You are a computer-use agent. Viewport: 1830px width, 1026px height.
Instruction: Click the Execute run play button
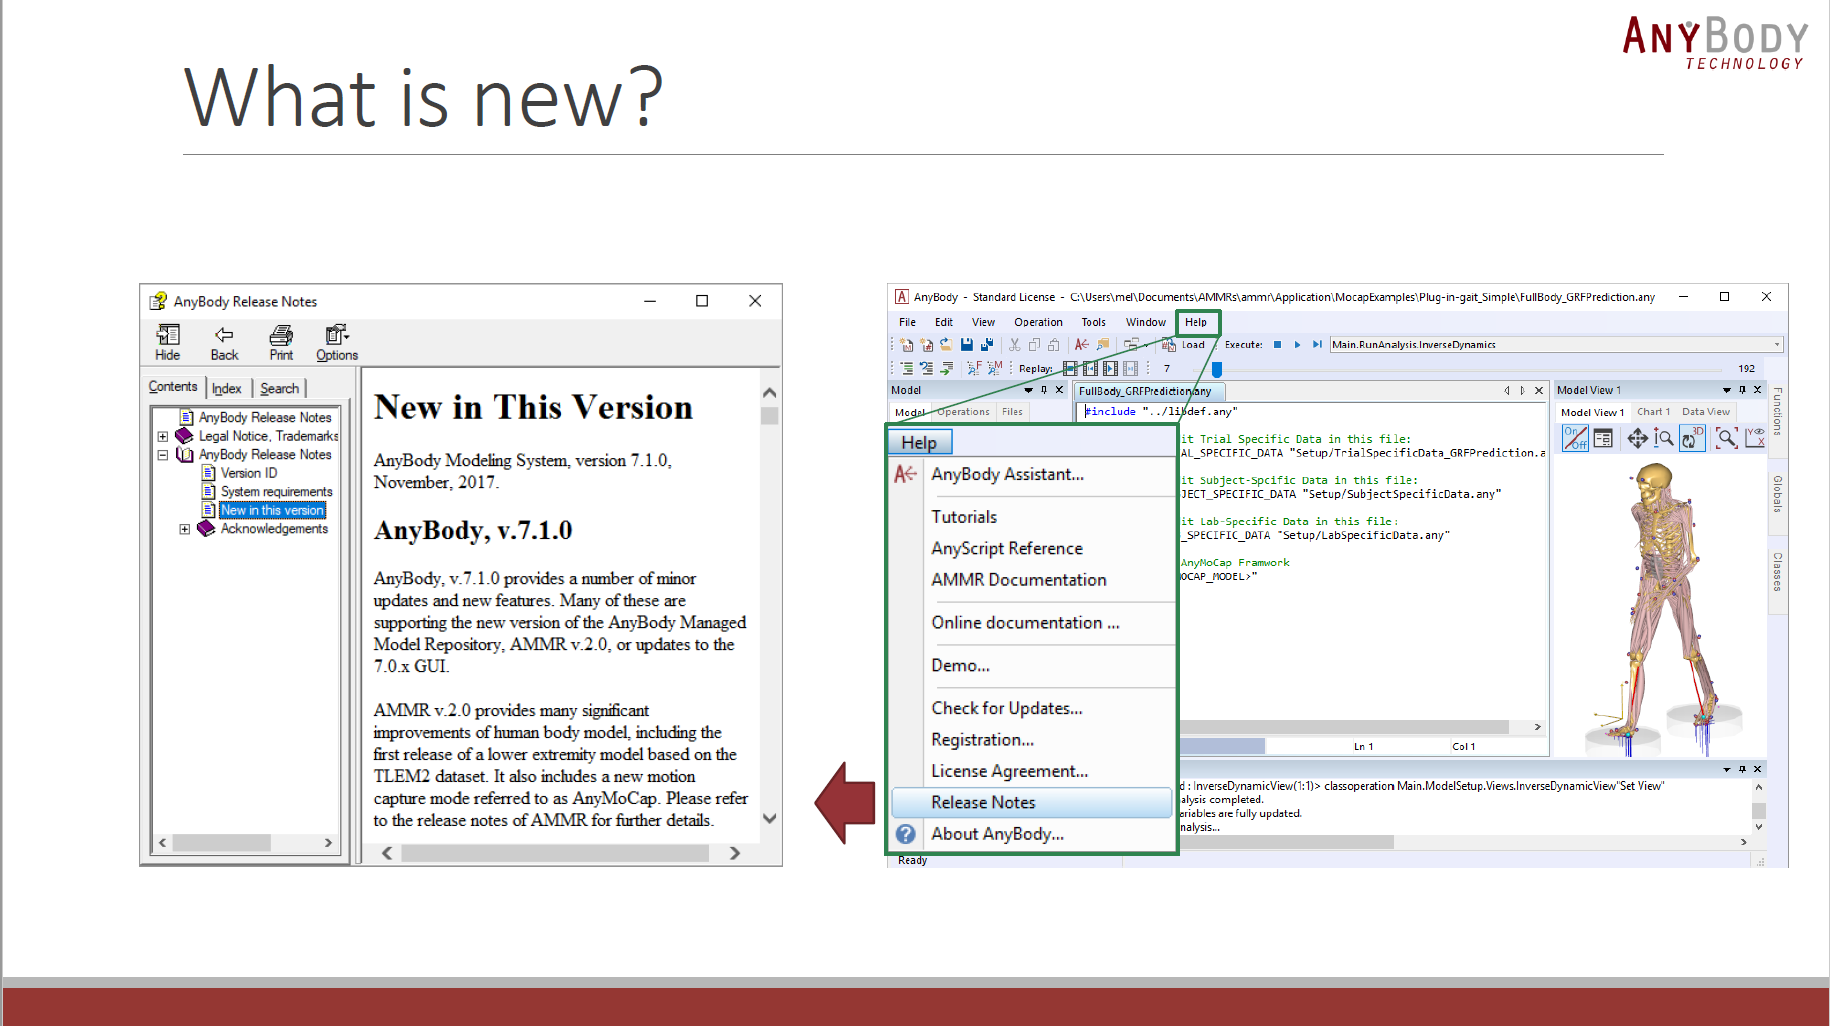coord(1297,344)
